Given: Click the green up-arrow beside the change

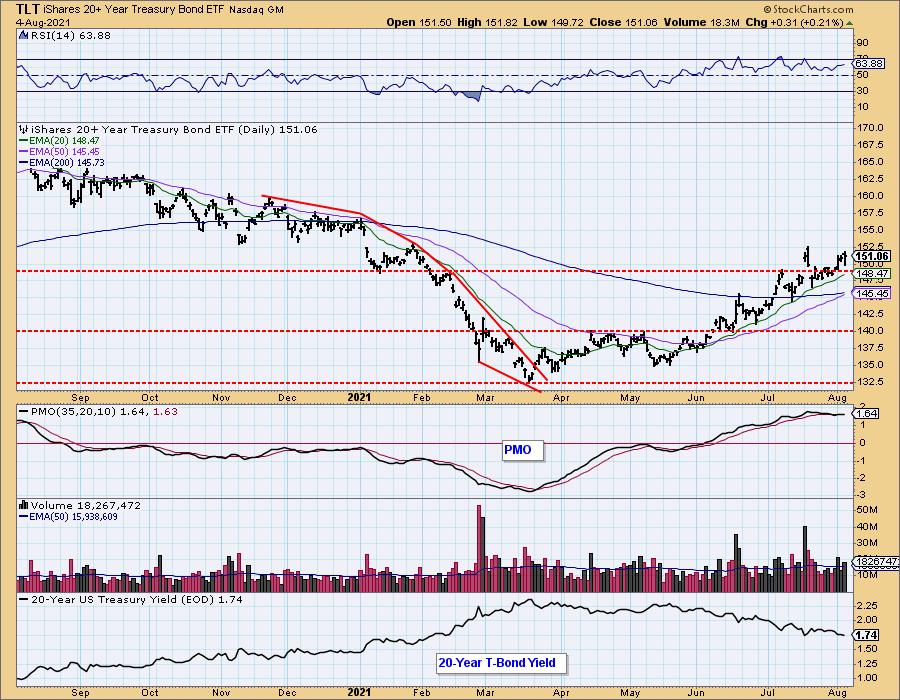Looking at the screenshot, I should tap(849, 23).
